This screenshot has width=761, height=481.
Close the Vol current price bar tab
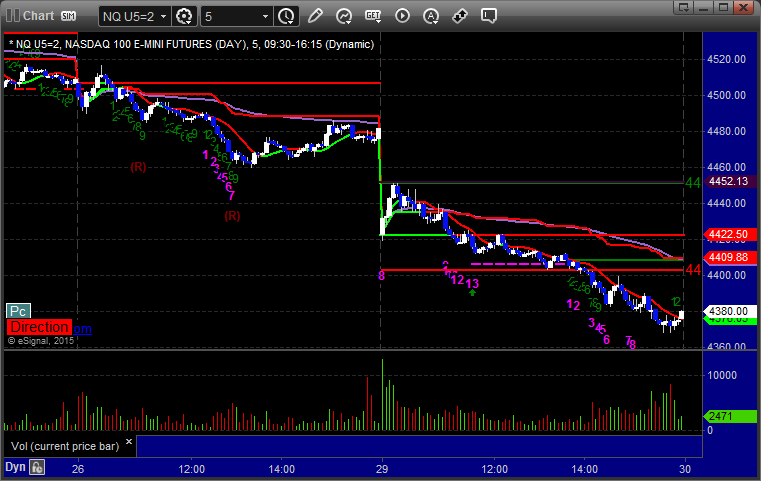pos(129,442)
